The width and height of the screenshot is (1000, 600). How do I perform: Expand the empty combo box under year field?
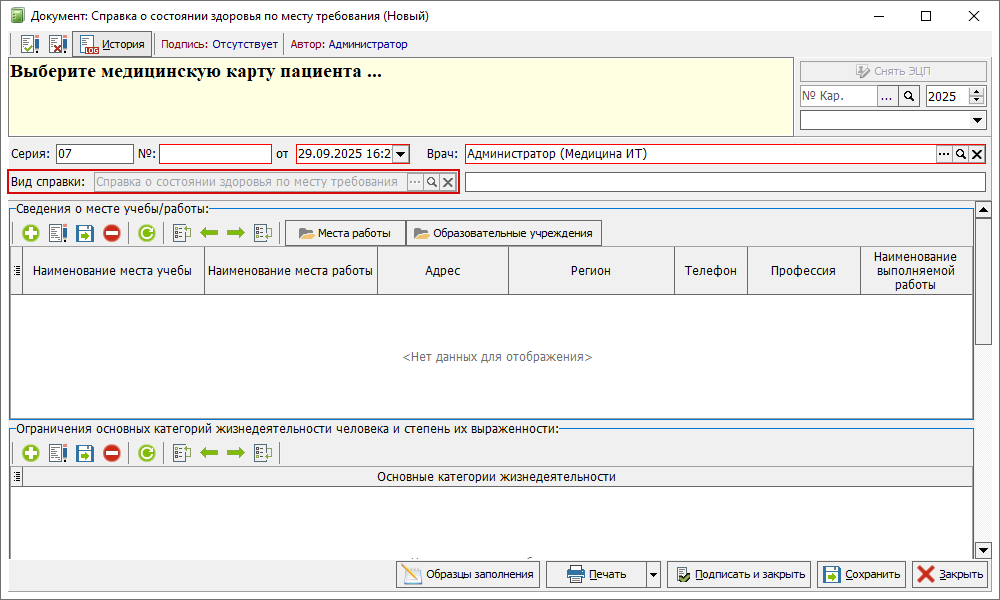tap(978, 120)
